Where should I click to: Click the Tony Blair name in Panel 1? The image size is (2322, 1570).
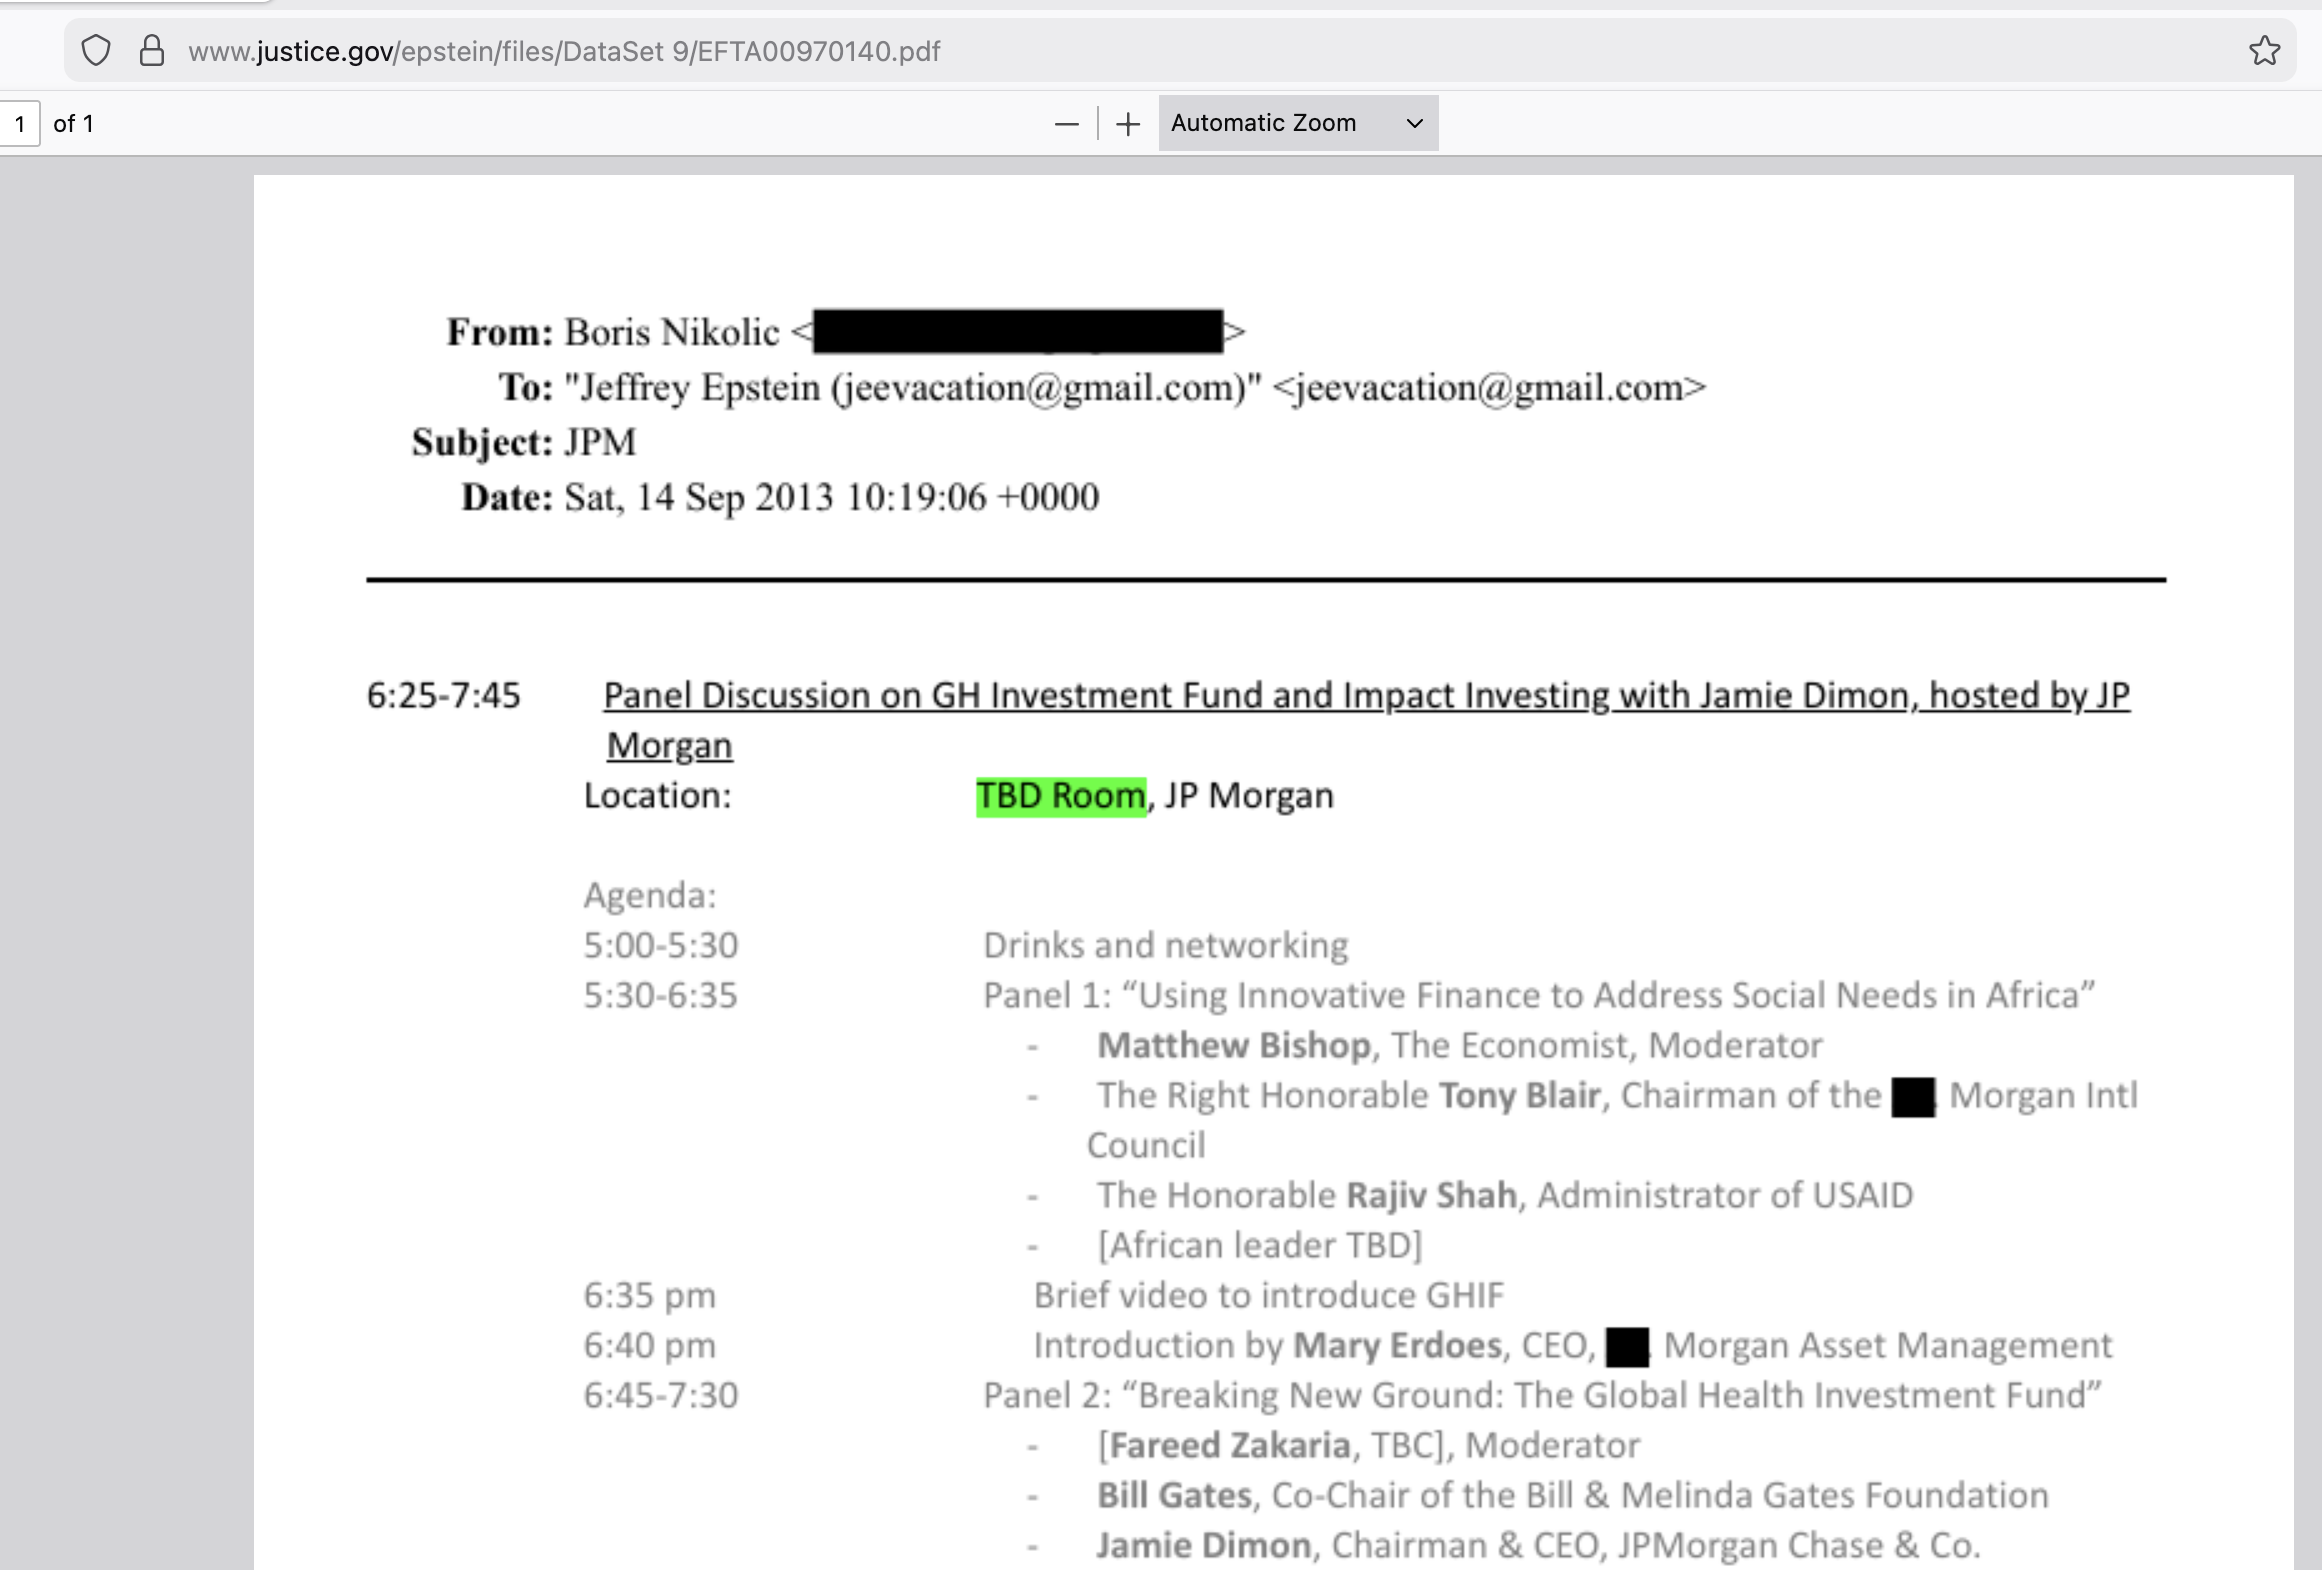pyautogui.click(x=1519, y=1096)
